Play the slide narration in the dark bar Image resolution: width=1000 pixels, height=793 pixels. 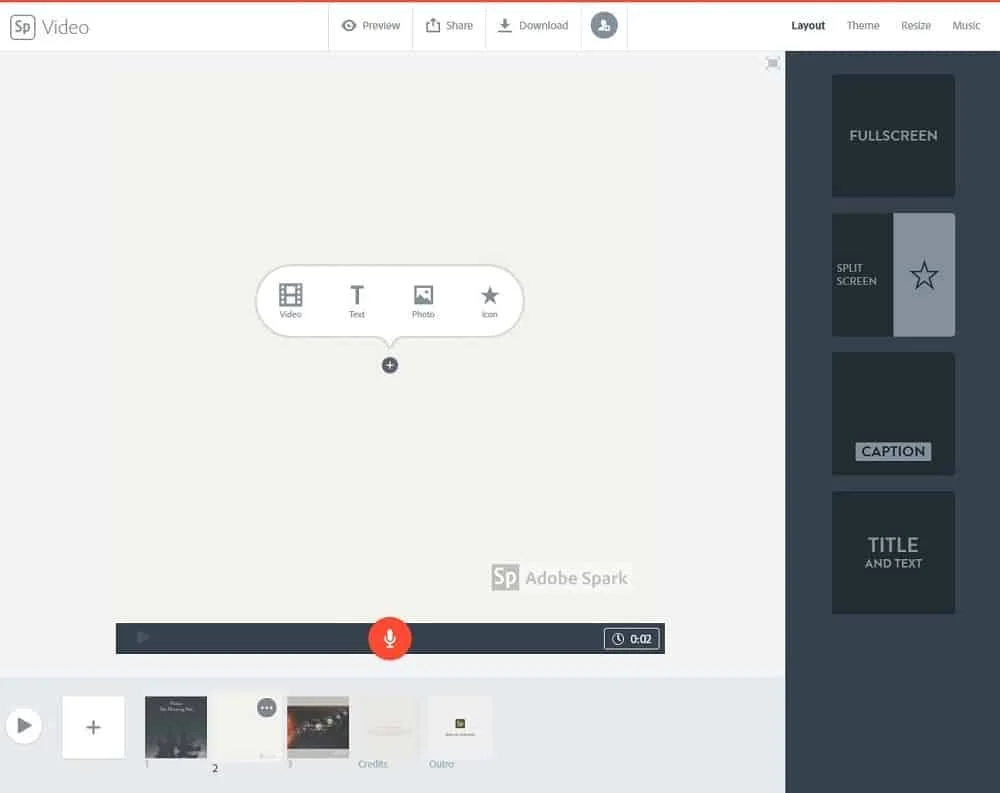pyautogui.click(x=142, y=637)
